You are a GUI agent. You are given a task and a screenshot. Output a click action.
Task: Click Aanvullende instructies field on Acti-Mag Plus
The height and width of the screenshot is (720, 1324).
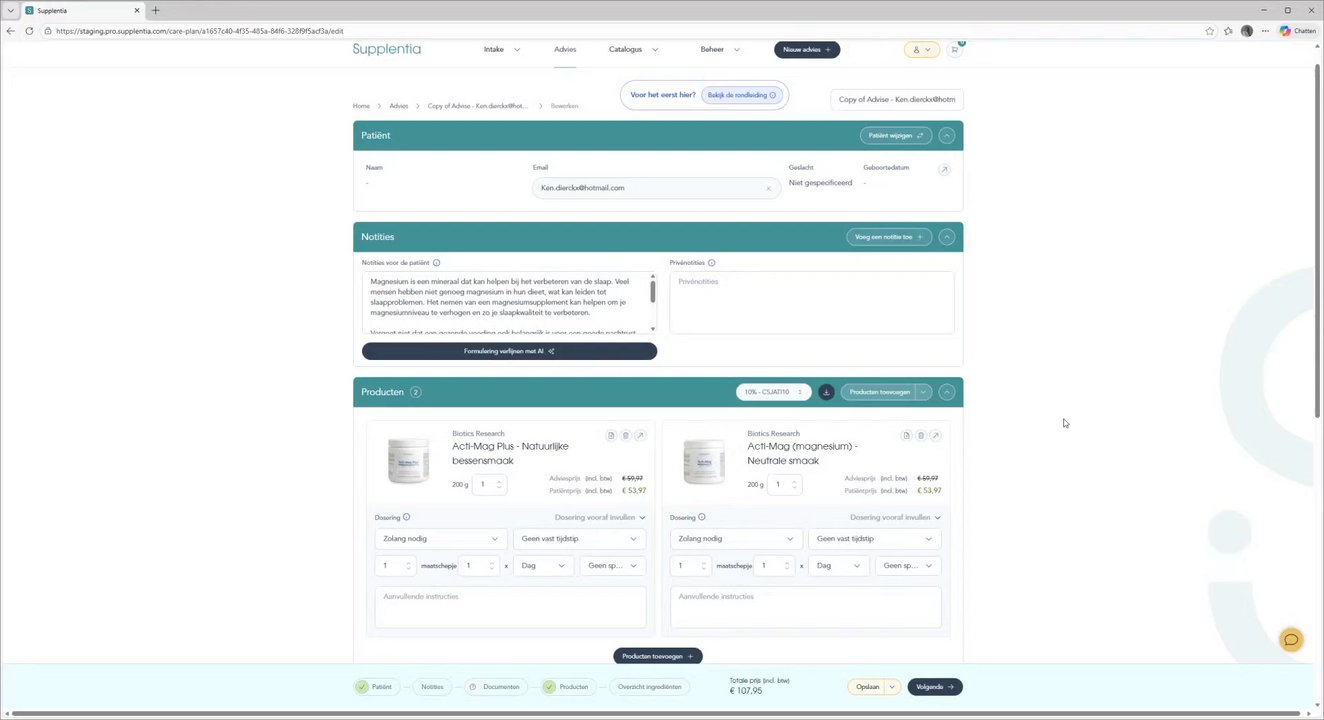click(x=510, y=607)
